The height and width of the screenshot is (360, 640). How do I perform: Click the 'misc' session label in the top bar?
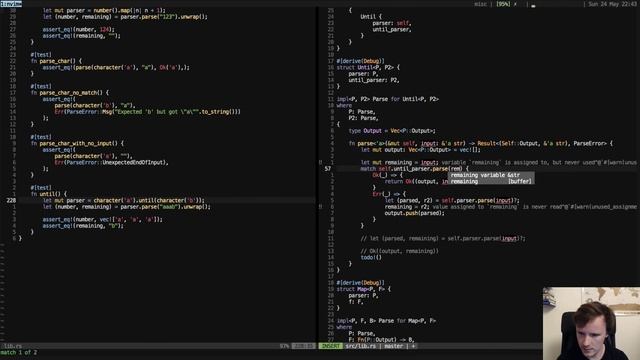(480, 4)
